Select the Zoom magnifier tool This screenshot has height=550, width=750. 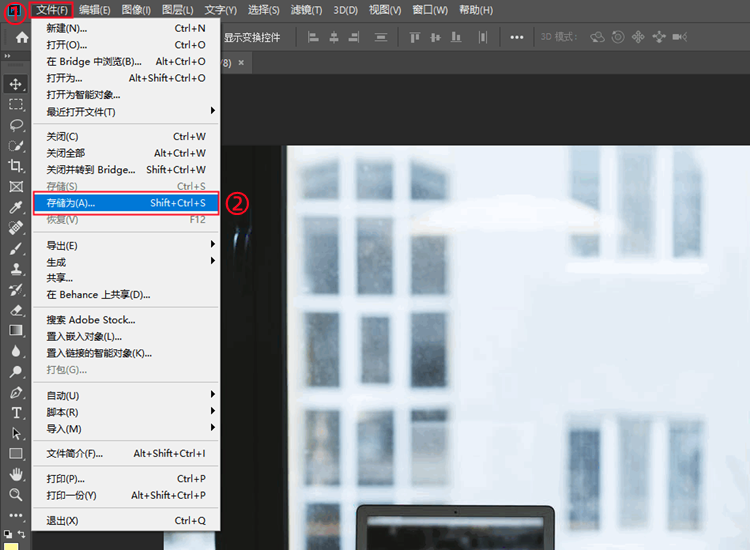(x=16, y=495)
